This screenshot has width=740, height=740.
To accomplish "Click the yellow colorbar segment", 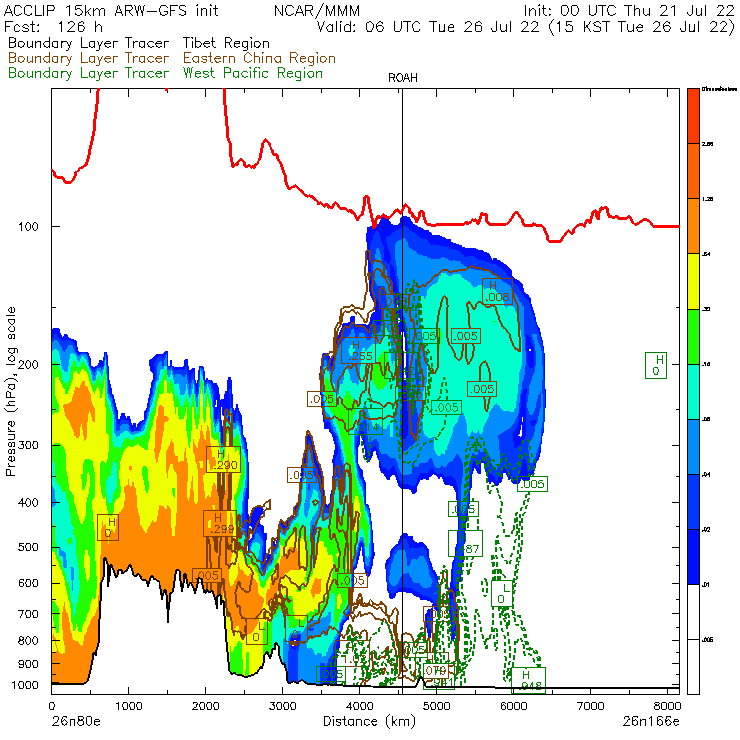I will [693, 281].
